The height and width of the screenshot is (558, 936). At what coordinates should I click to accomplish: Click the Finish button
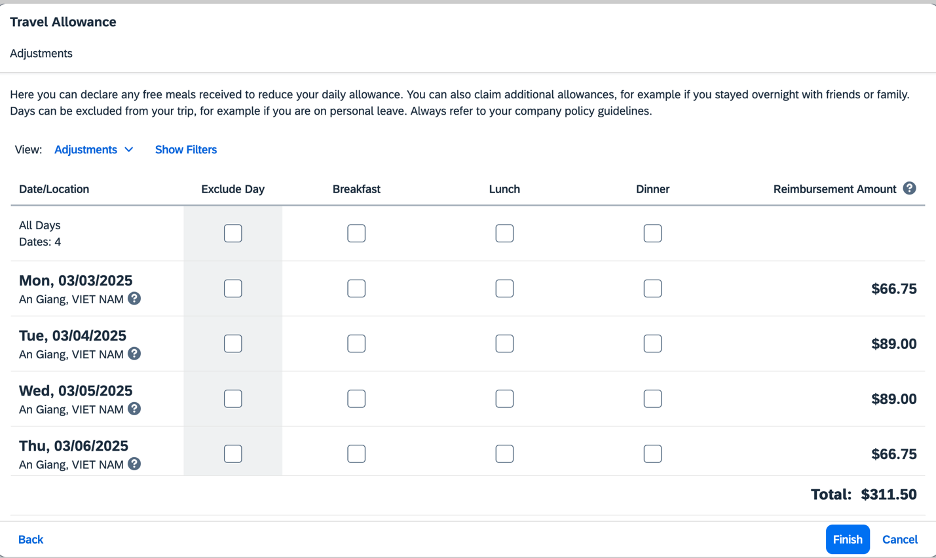(848, 539)
